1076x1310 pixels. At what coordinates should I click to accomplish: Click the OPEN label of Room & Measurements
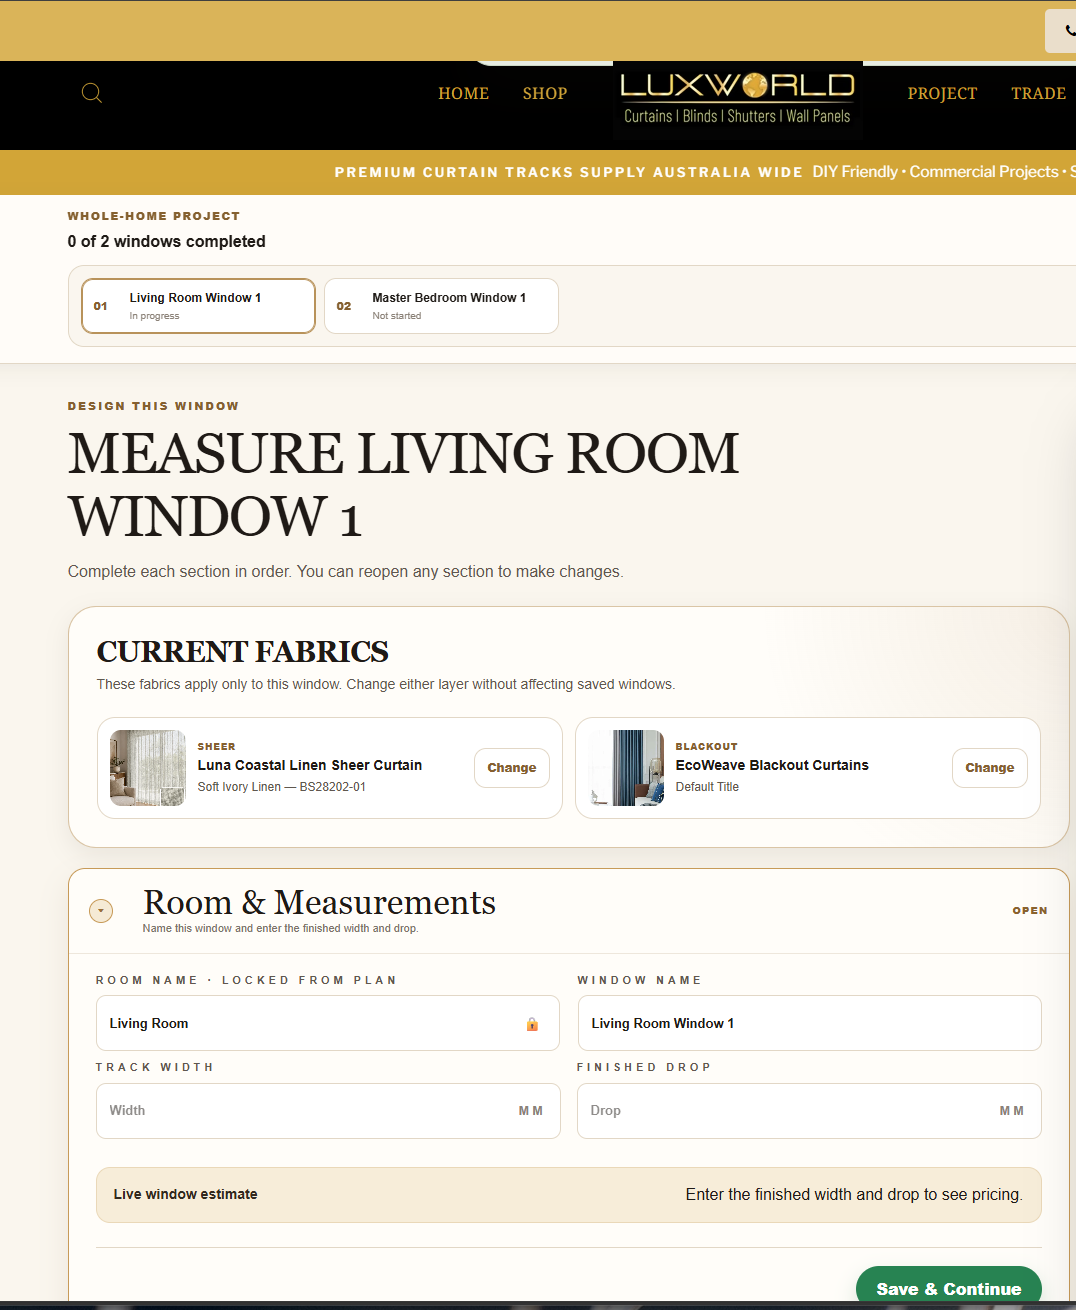(1030, 911)
